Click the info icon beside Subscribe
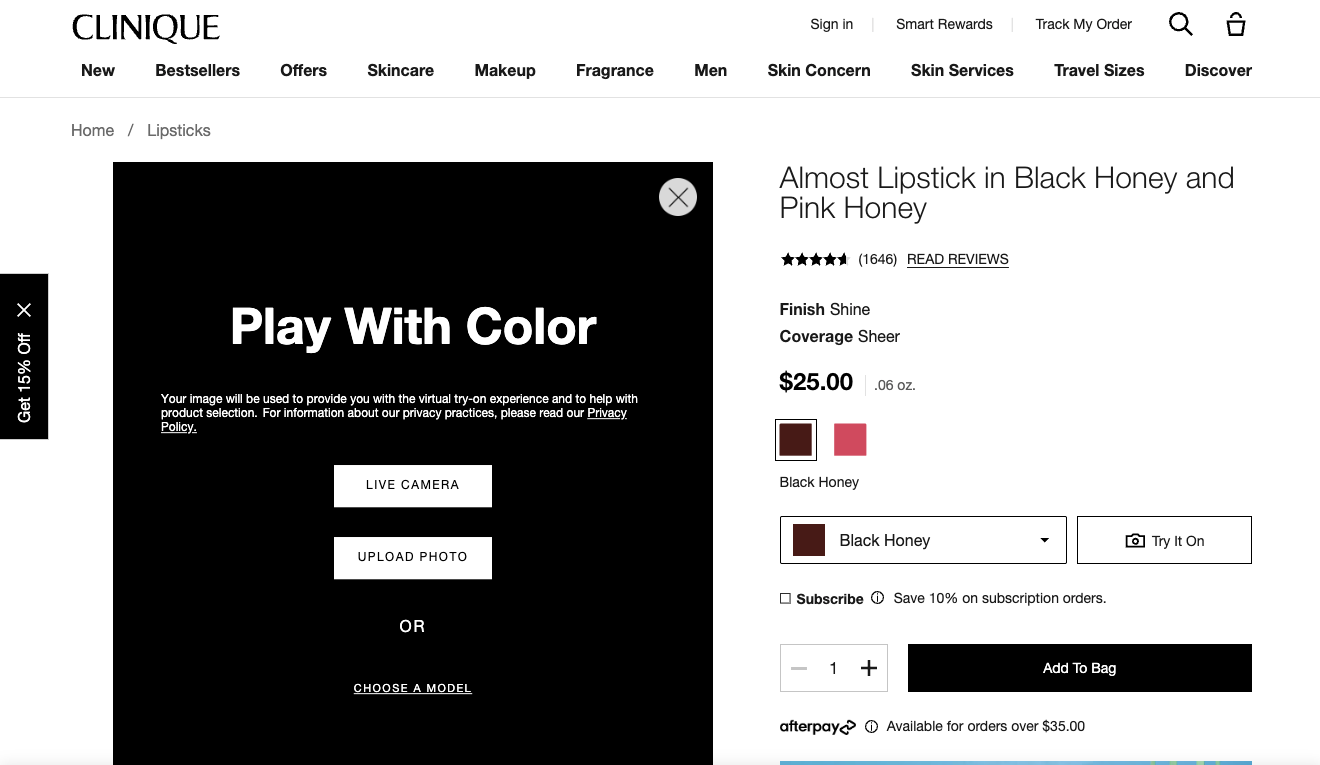Viewport: 1320px width, 765px height. click(x=877, y=598)
